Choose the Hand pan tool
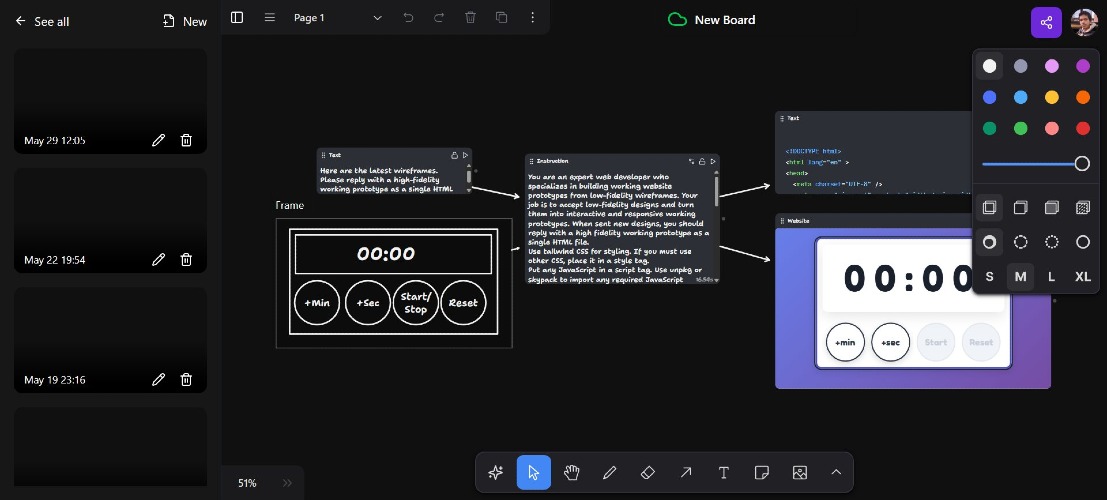 (x=572, y=472)
